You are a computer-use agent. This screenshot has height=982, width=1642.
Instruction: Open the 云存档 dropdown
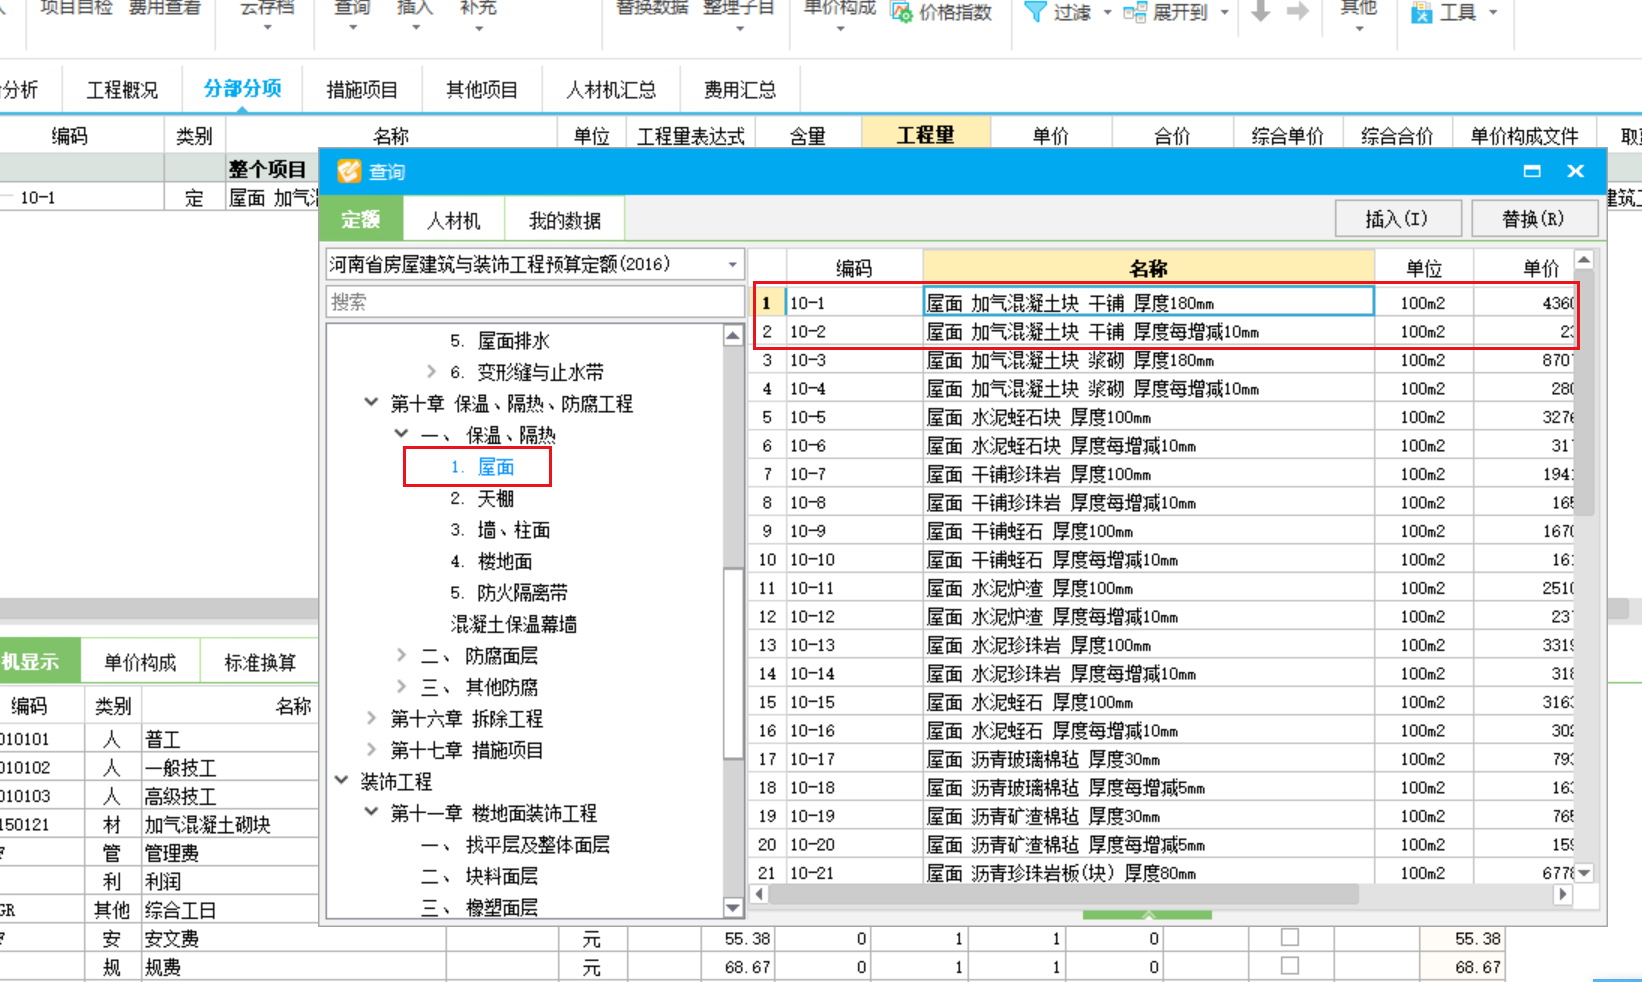click(x=267, y=27)
